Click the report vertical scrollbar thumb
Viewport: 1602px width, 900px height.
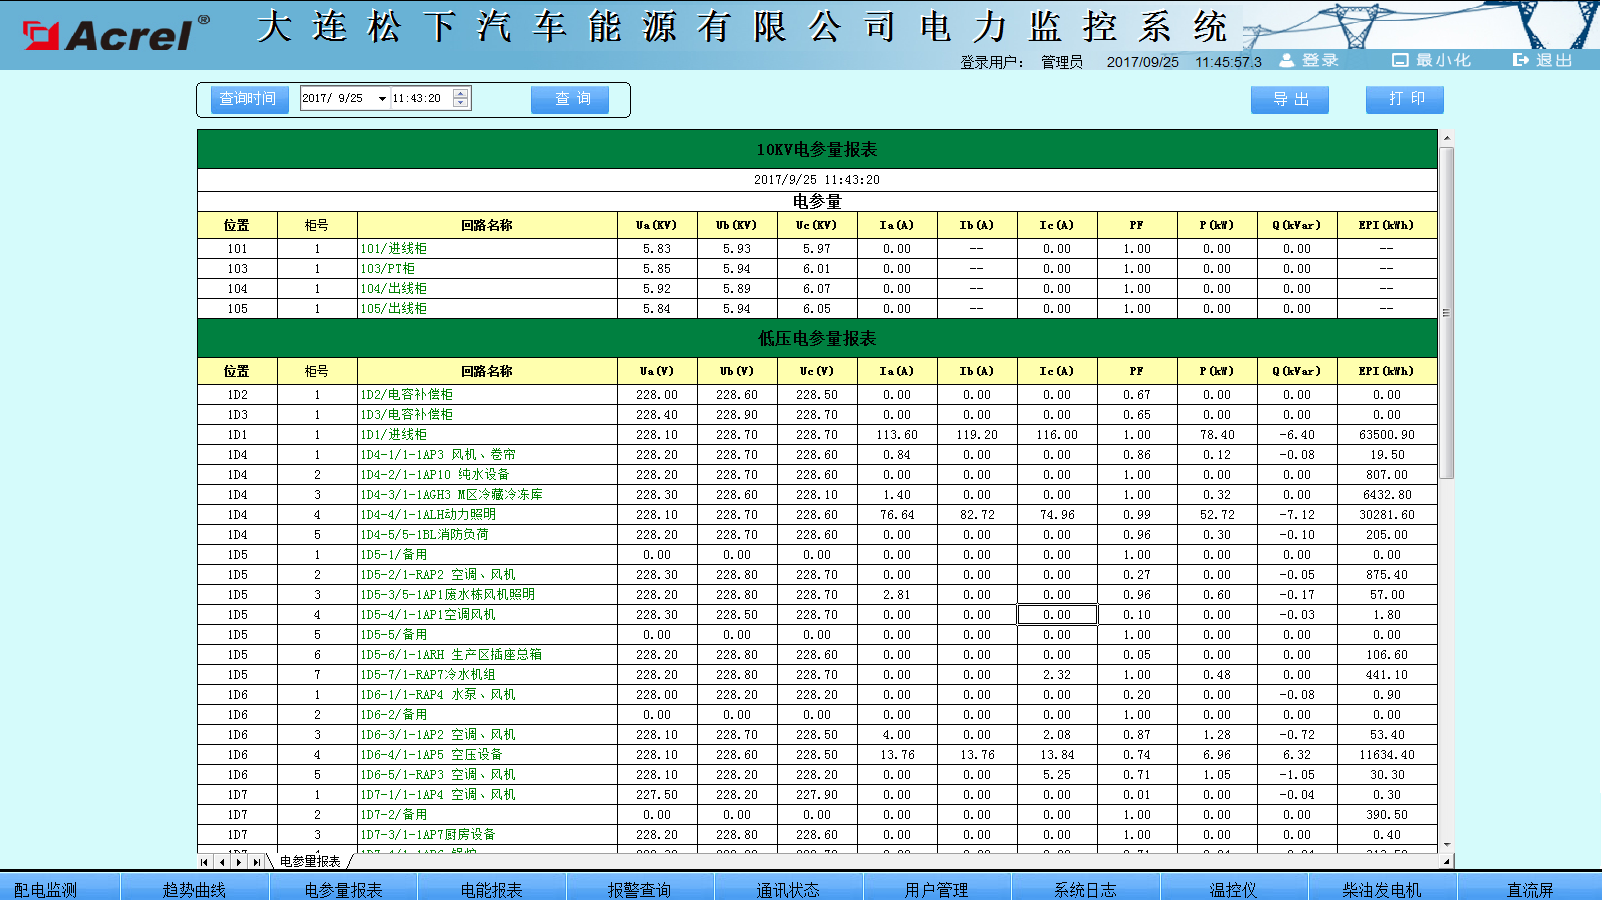[1446, 312]
